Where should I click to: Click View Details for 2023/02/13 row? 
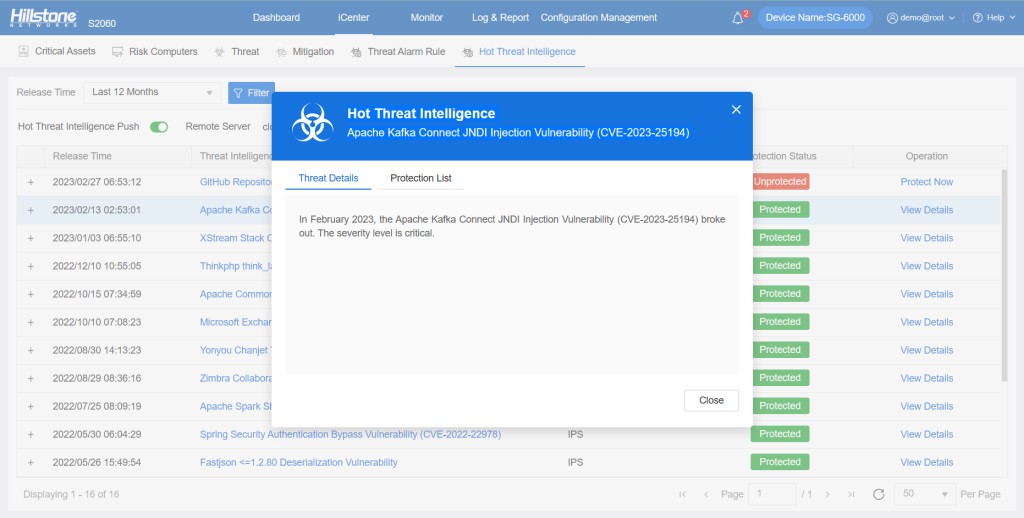pyautogui.click(x=927, y=210)
